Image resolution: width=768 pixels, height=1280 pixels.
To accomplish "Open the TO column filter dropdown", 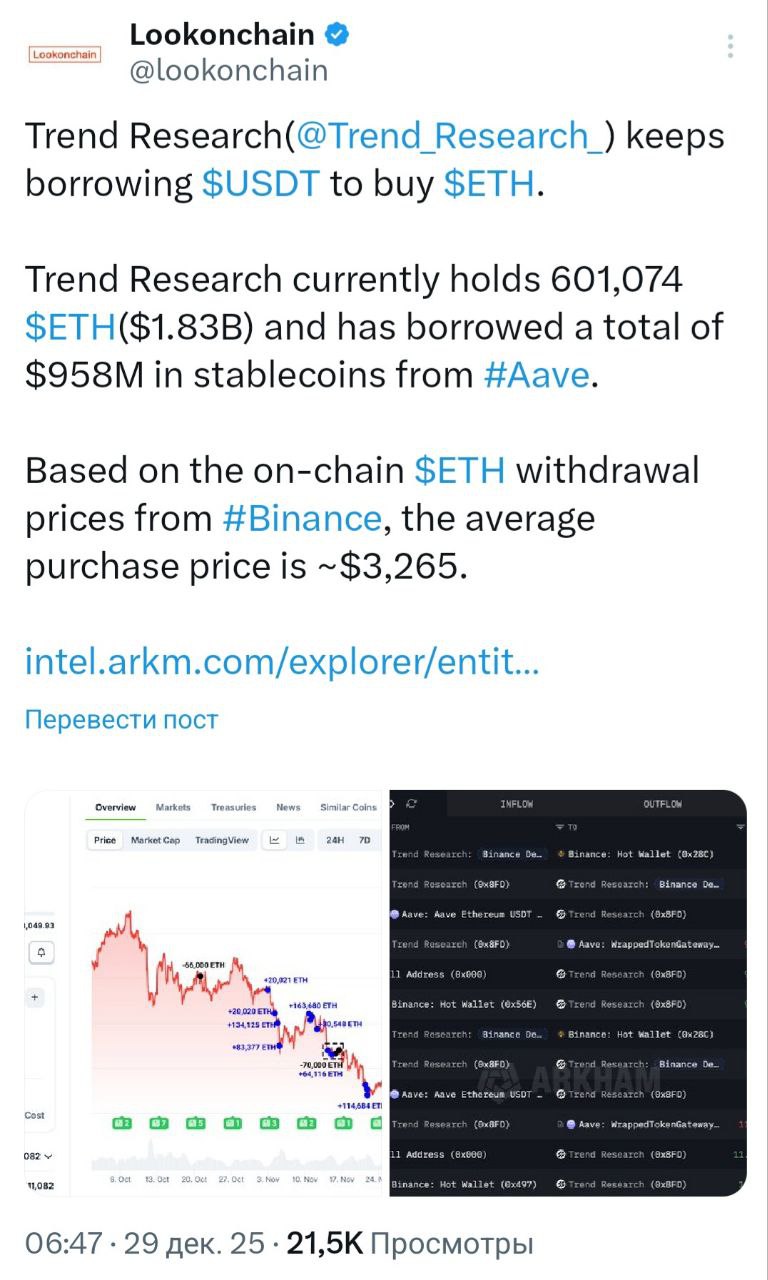I will [x=560, y=828].
